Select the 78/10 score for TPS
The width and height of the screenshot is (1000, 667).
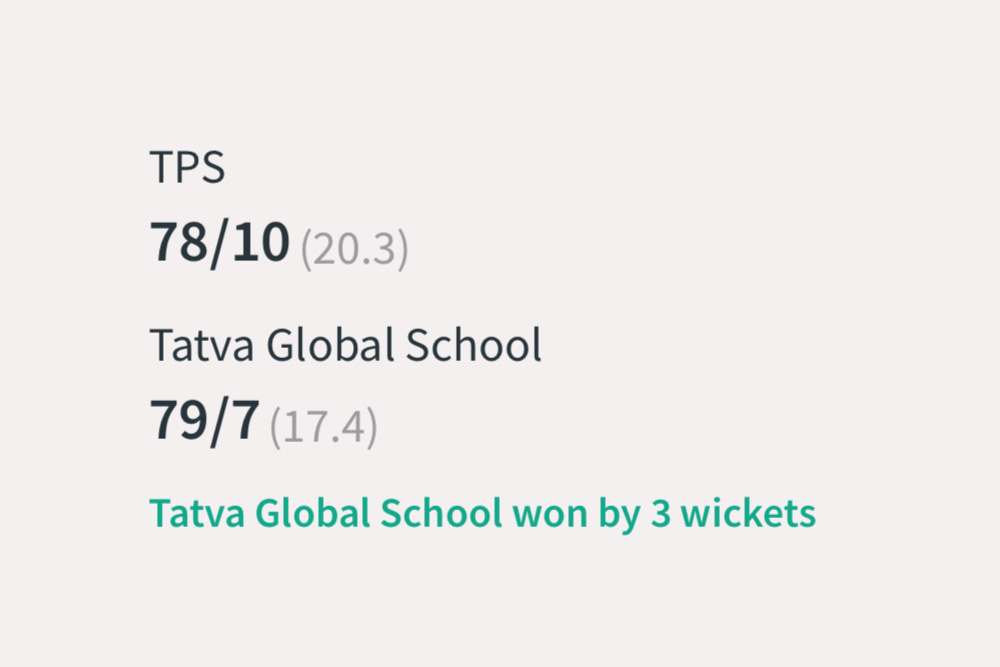tap(220, 243)
